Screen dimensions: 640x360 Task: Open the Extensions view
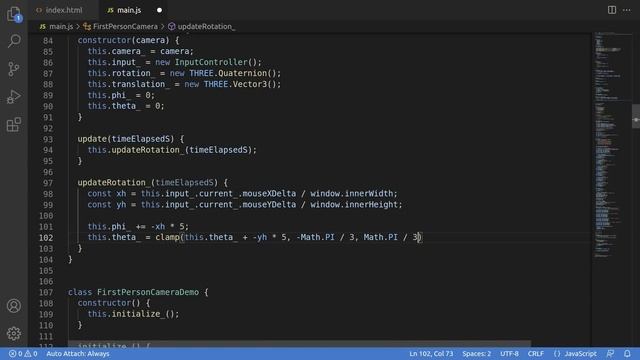14,124
